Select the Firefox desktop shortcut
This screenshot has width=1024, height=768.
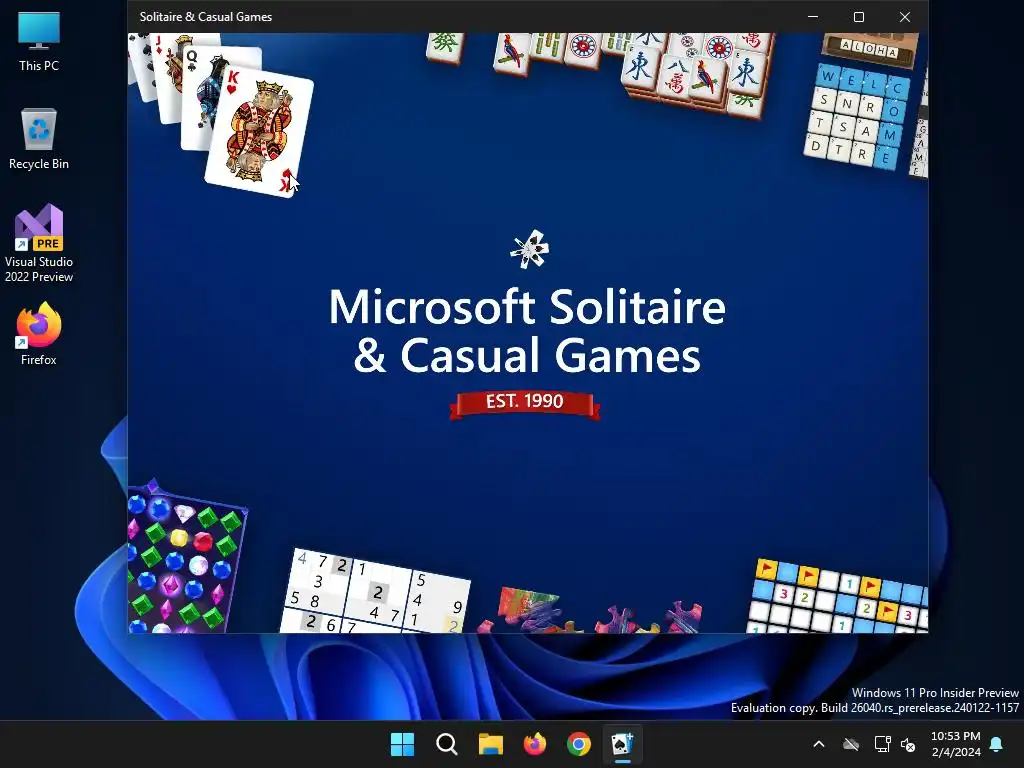(x=39, y=334)
